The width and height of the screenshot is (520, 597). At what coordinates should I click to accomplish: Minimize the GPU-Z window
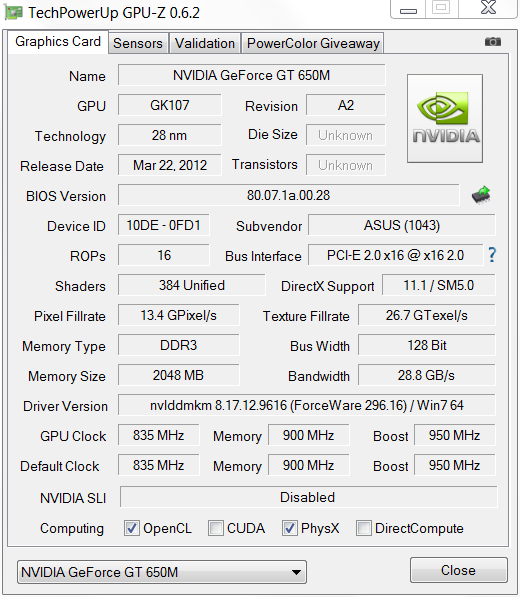pyautogui.click(x=408, y=9)
